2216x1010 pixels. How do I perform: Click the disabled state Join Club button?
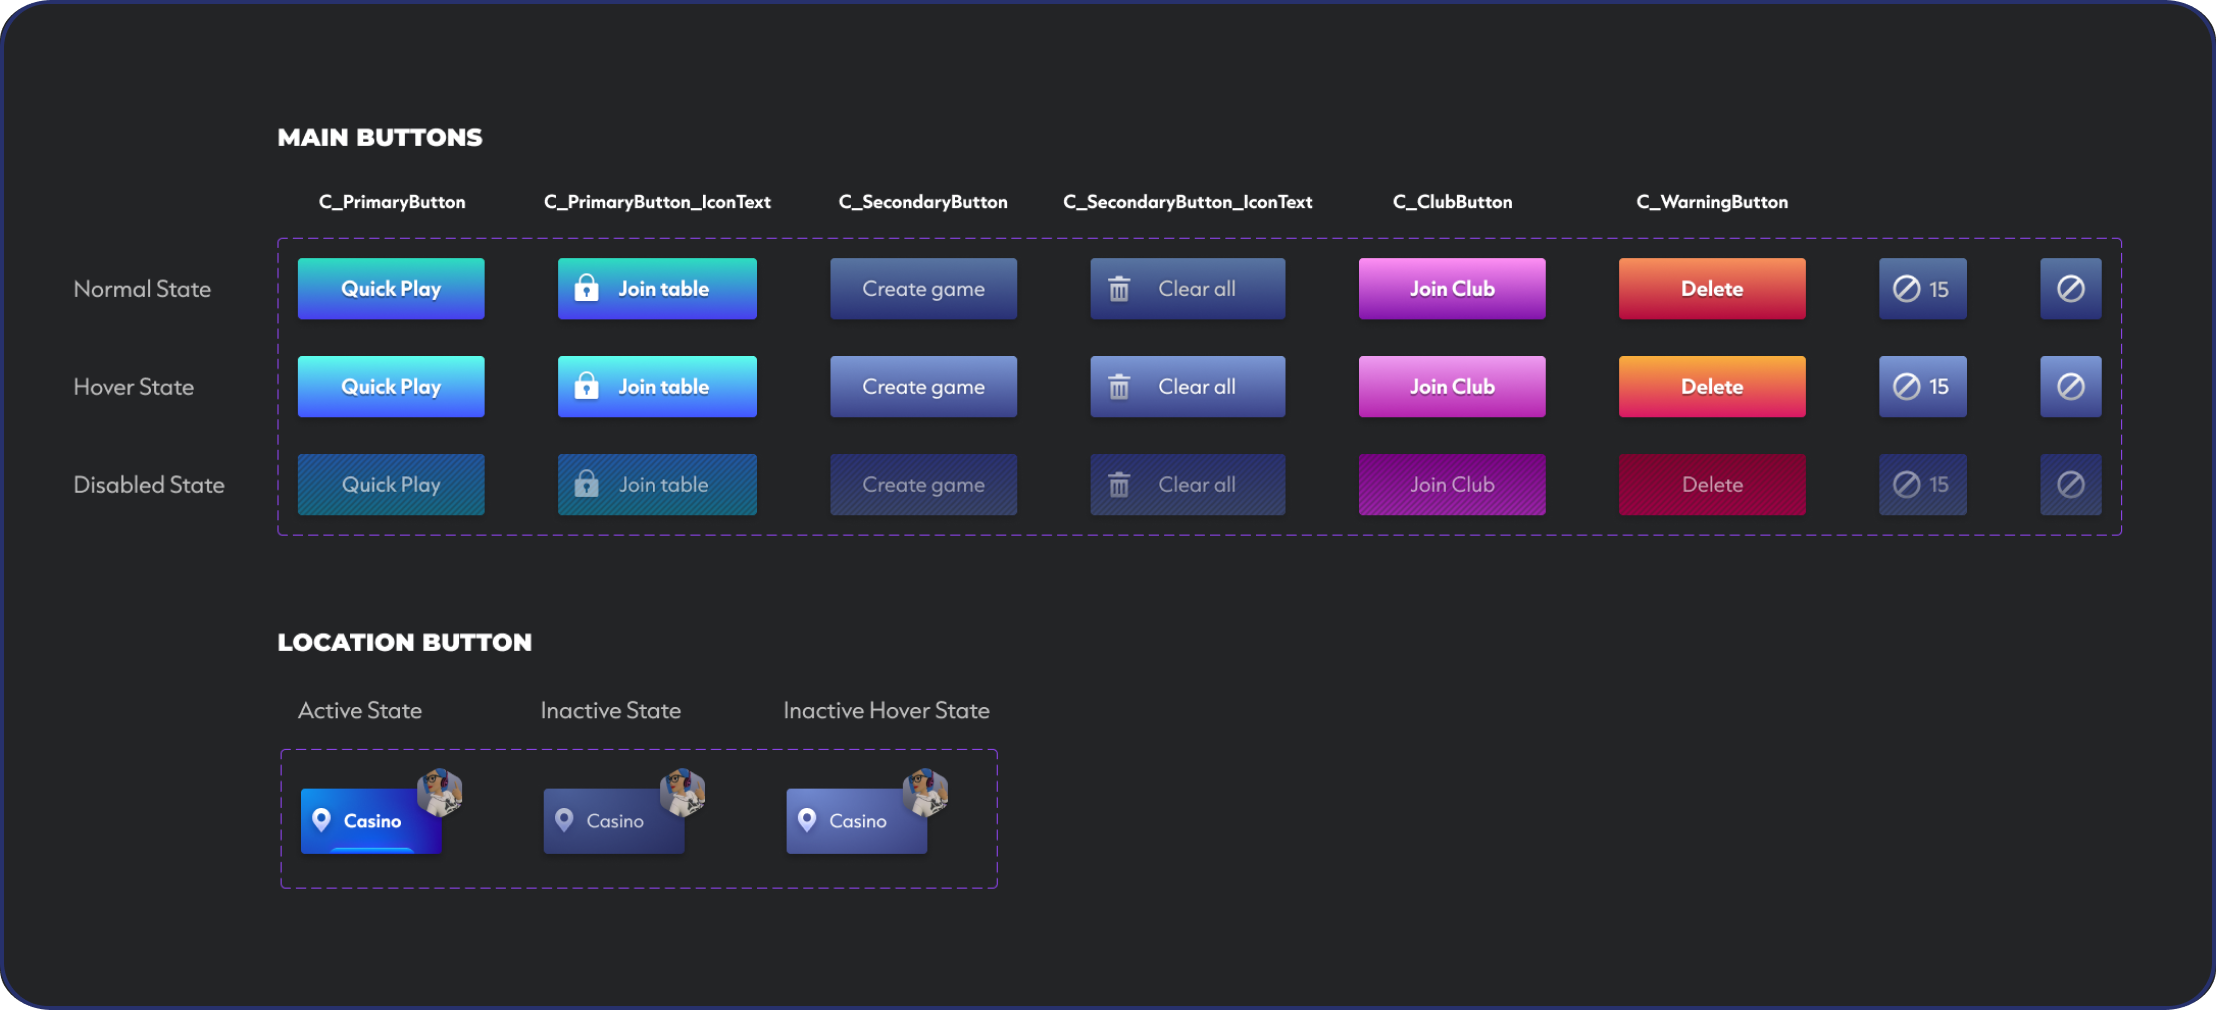click(1452, 485)
